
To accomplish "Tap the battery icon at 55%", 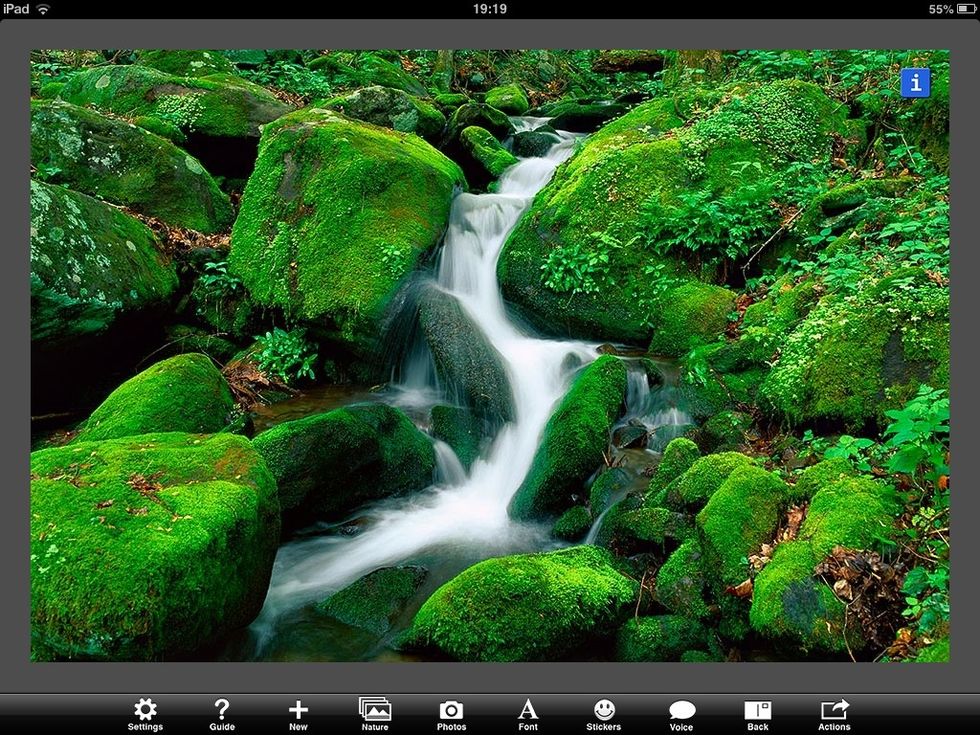I will pos(967,9).
